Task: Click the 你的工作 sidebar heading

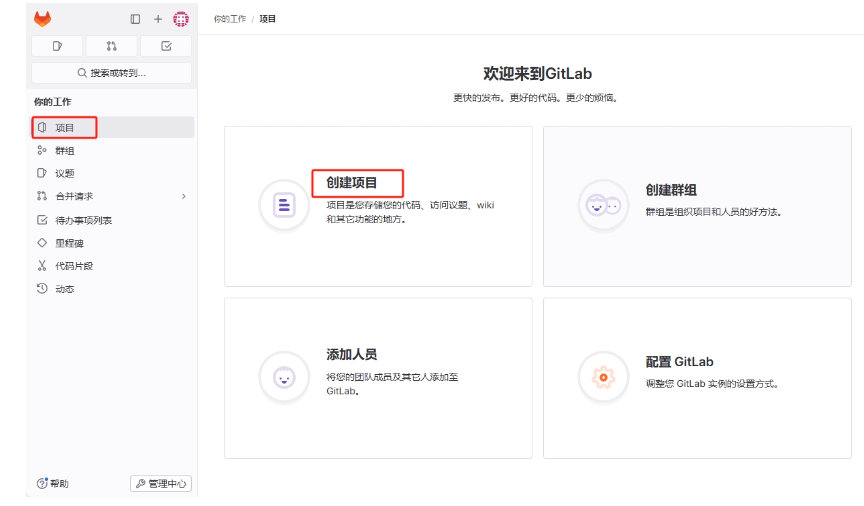Action: [x=52, y=102]
